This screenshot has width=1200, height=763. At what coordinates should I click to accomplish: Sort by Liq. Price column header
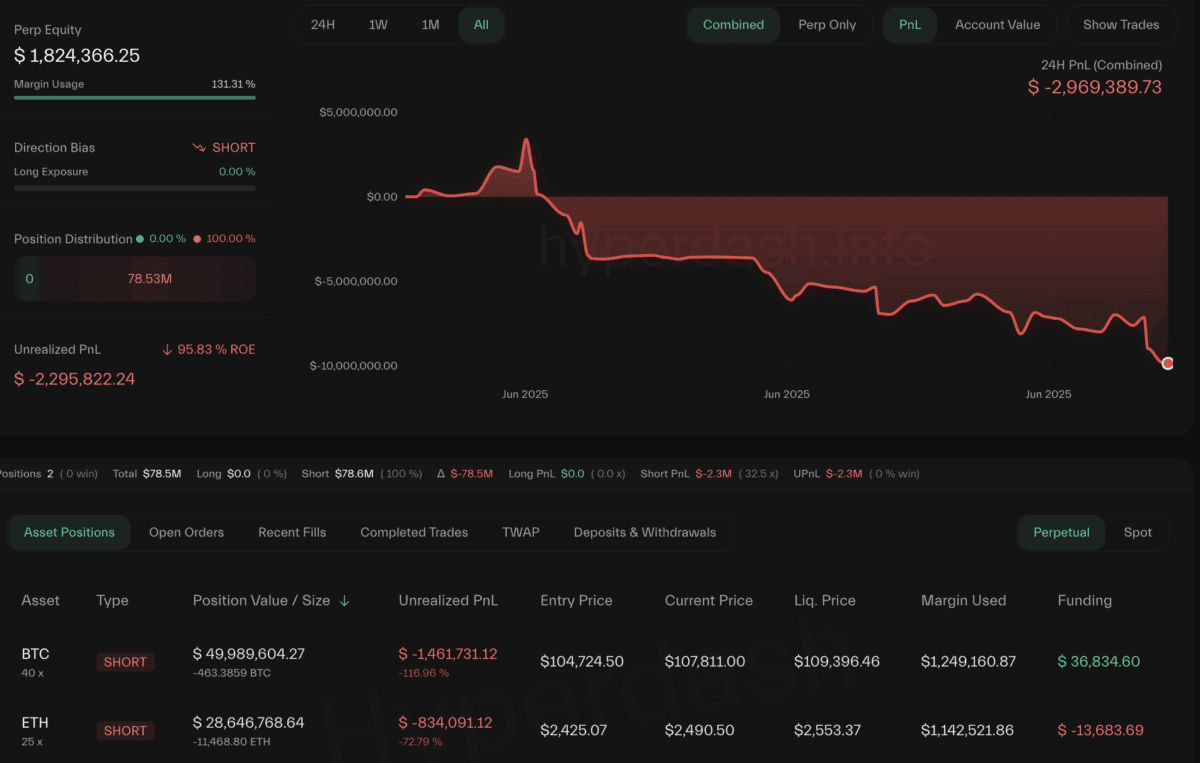[x=825, y=601]
